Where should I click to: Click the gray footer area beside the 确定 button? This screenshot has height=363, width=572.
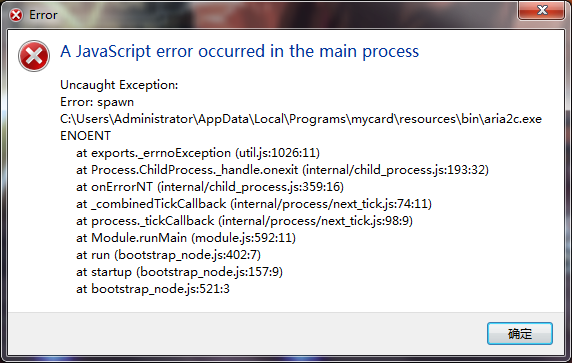(248, 333)
